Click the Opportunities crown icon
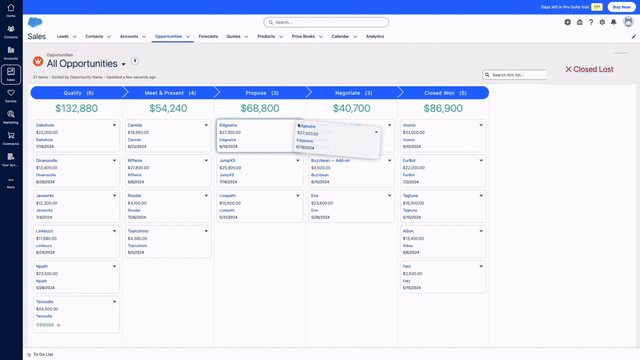Viewport: 640px width, 360px height. point(38,62)
